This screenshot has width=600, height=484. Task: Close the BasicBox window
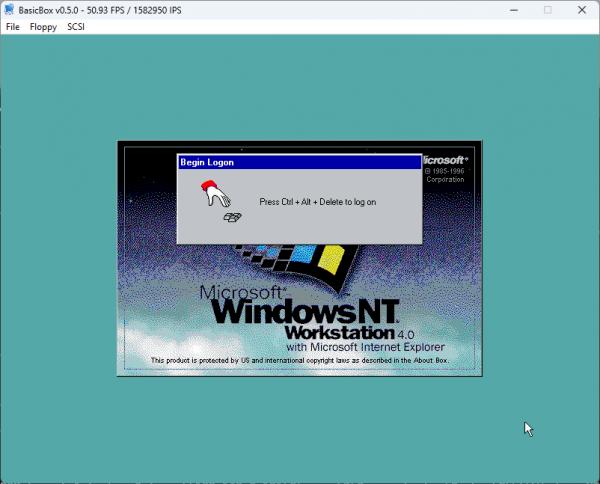point(582,10)
